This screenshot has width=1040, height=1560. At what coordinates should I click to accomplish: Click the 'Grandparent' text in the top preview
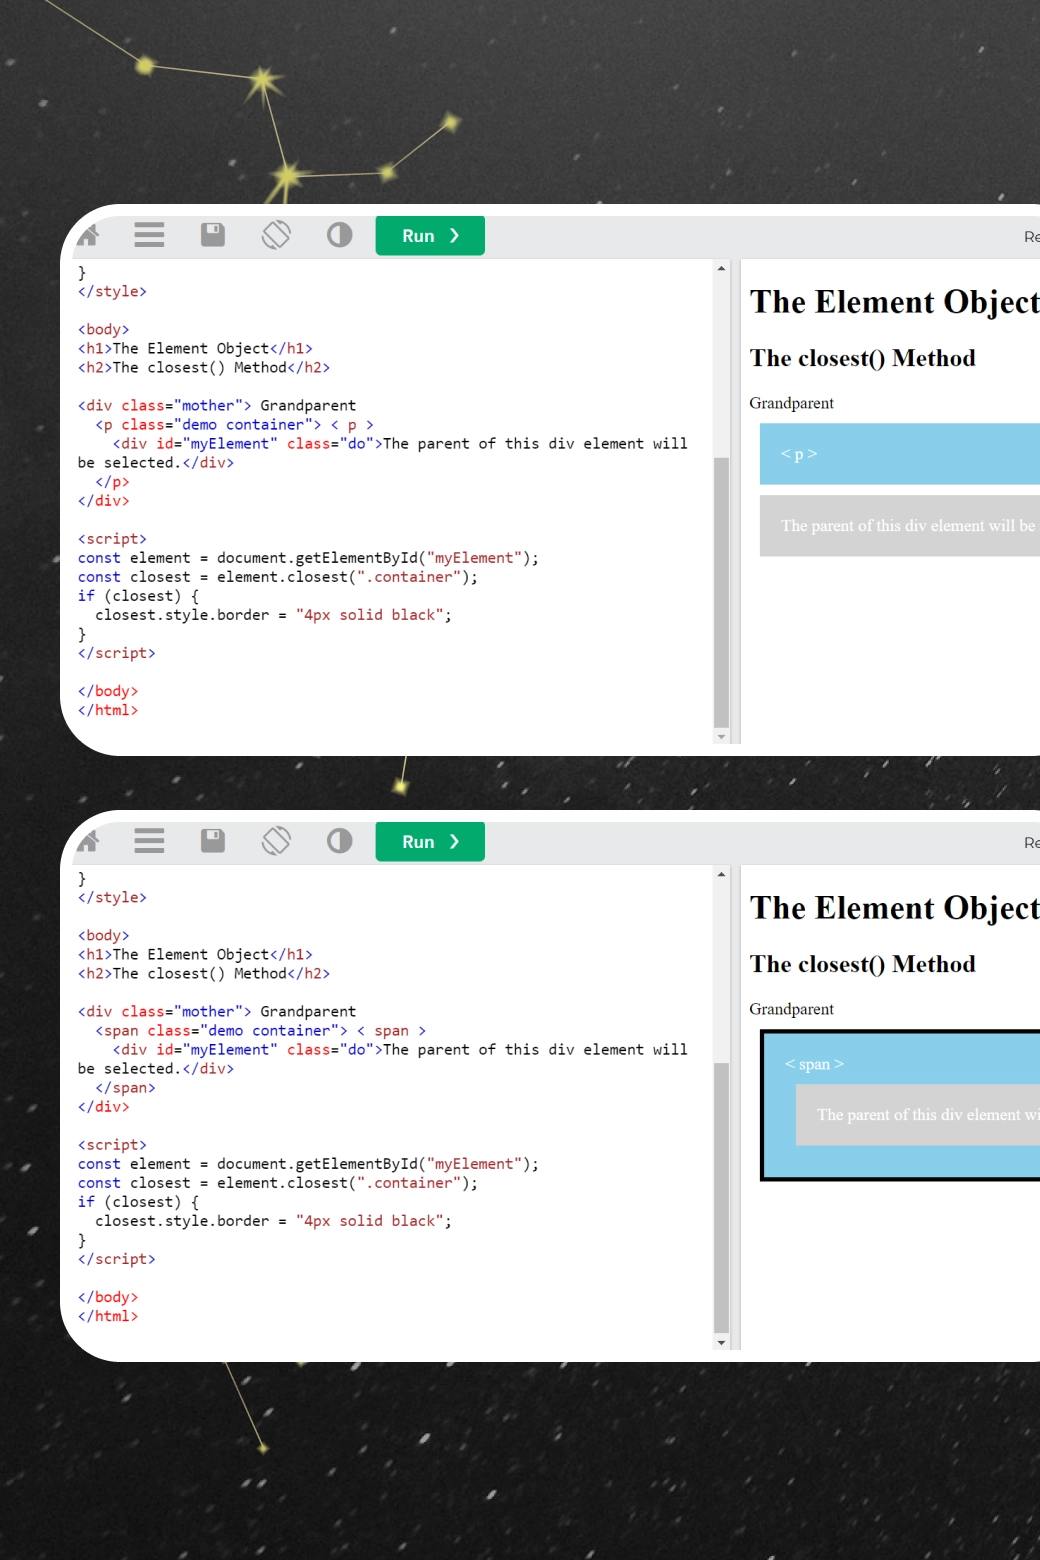(x=791, y=403)
